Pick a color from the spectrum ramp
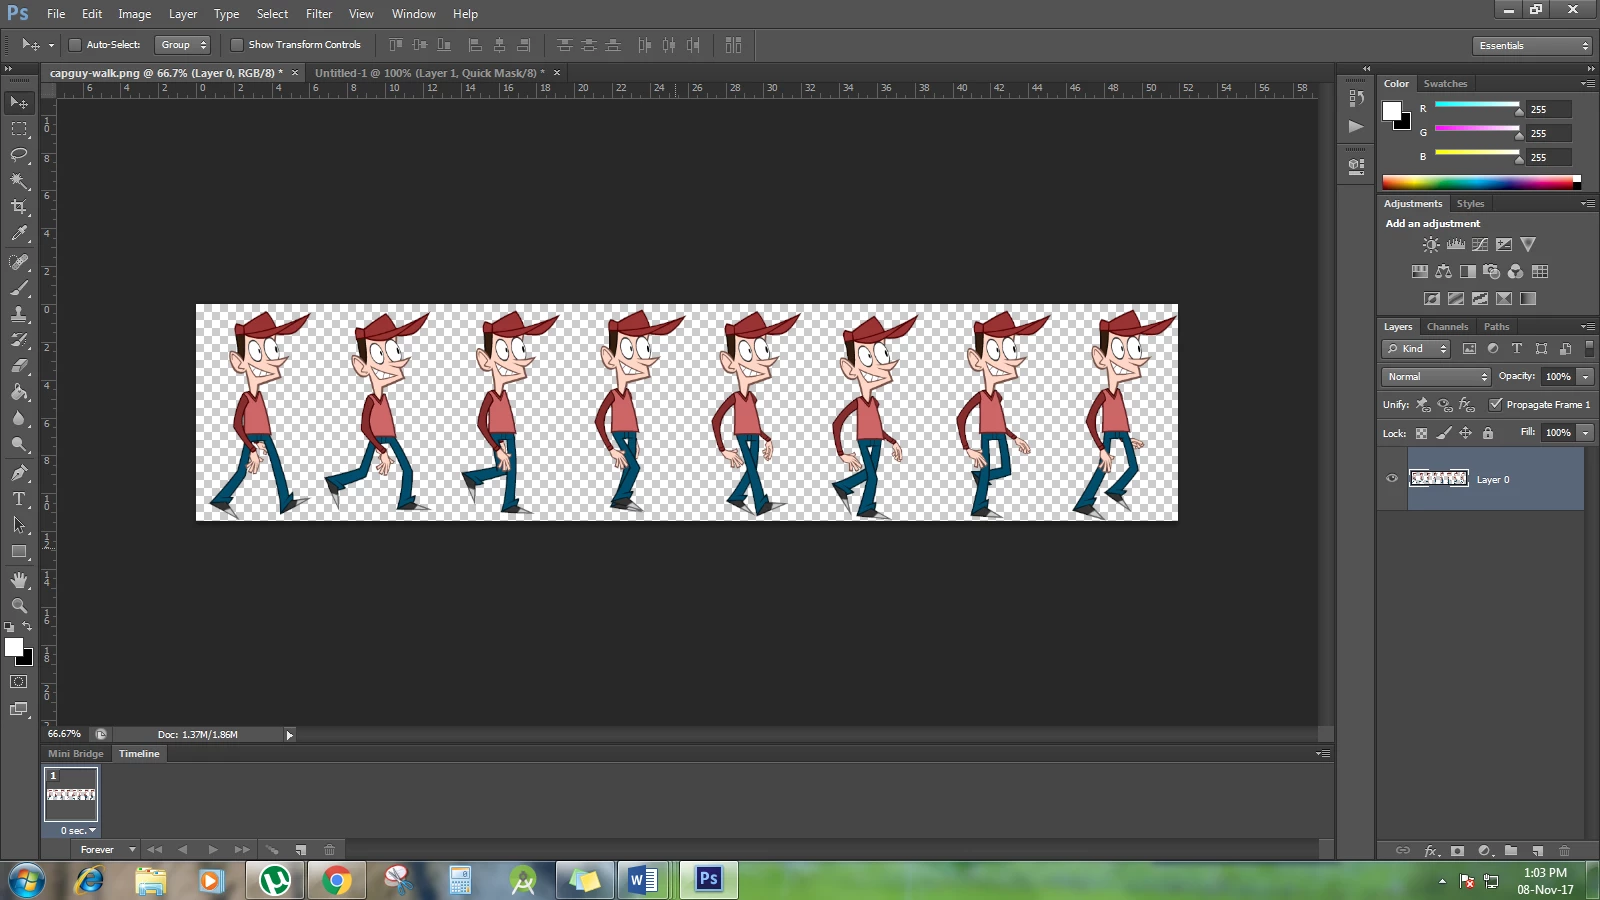This screenshot has height=900, width=1600. pos(1481,183)
